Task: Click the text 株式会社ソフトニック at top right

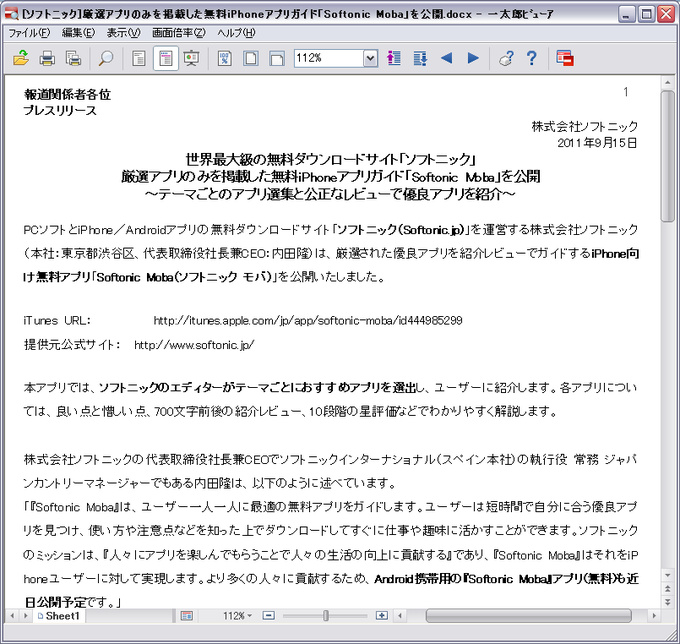Action: tap(585, 127)
